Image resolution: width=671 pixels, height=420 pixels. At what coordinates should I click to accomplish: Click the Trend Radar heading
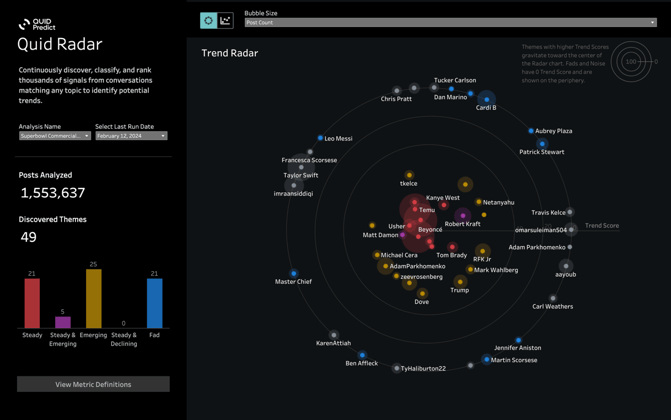[x=230, y=53]
